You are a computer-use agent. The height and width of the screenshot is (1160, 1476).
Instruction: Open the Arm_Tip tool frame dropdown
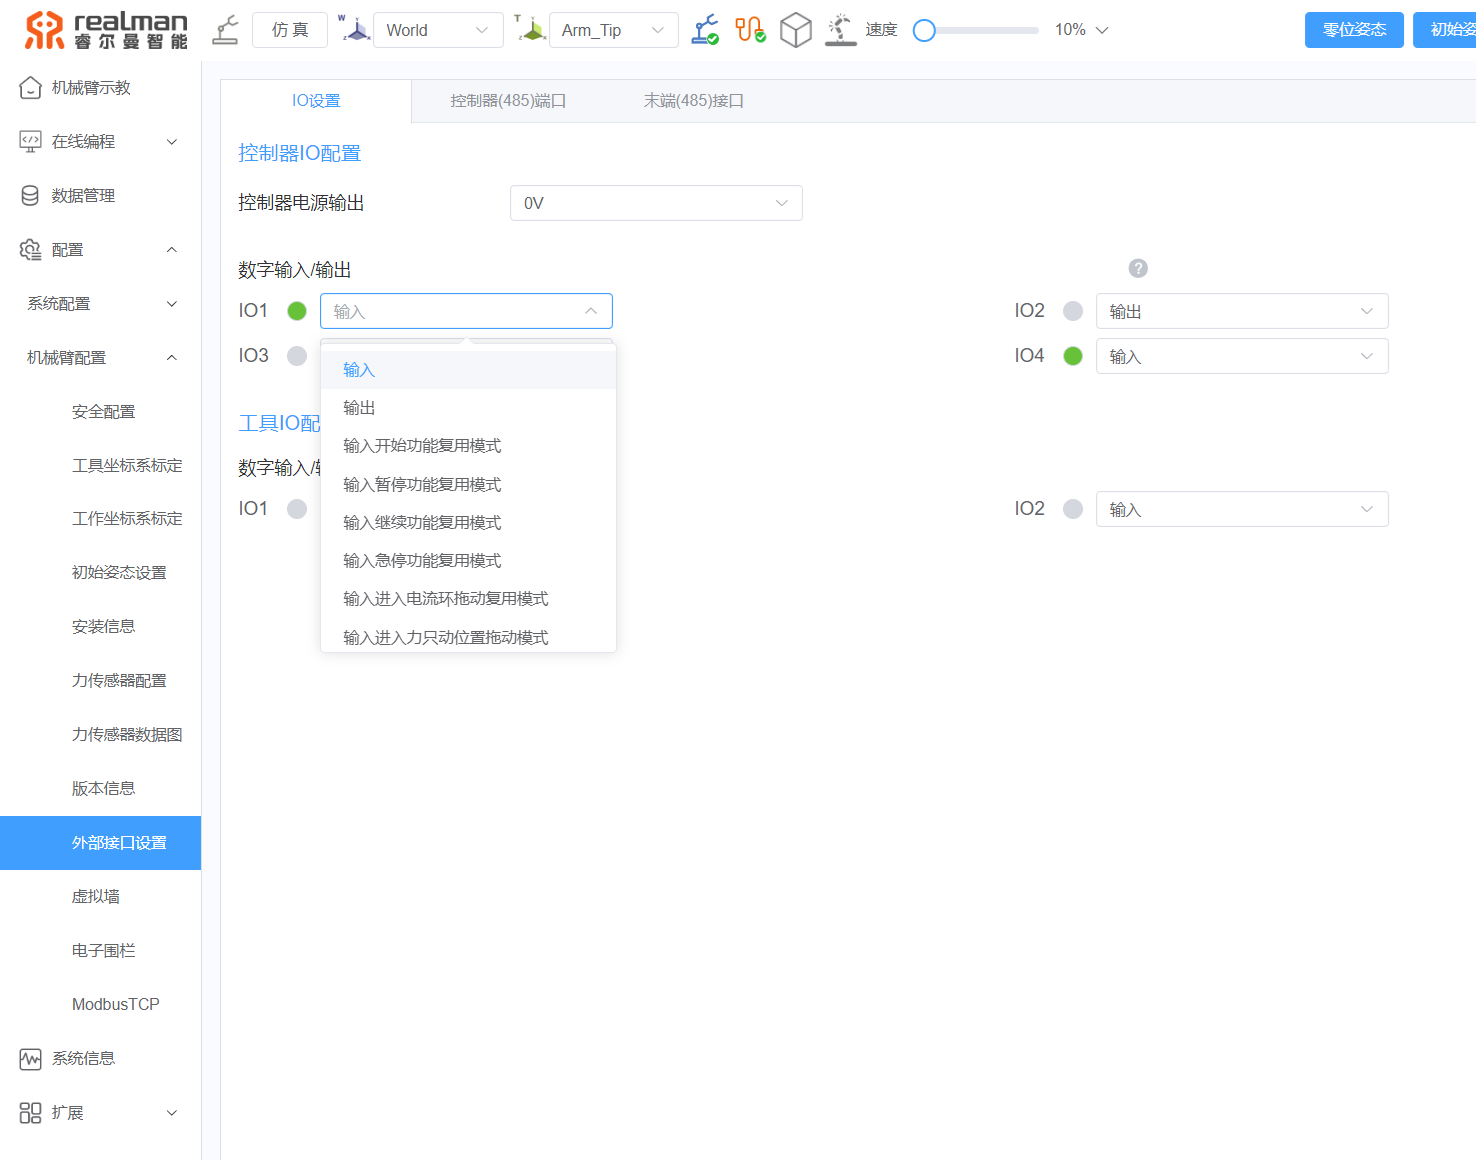click(613, 30)
